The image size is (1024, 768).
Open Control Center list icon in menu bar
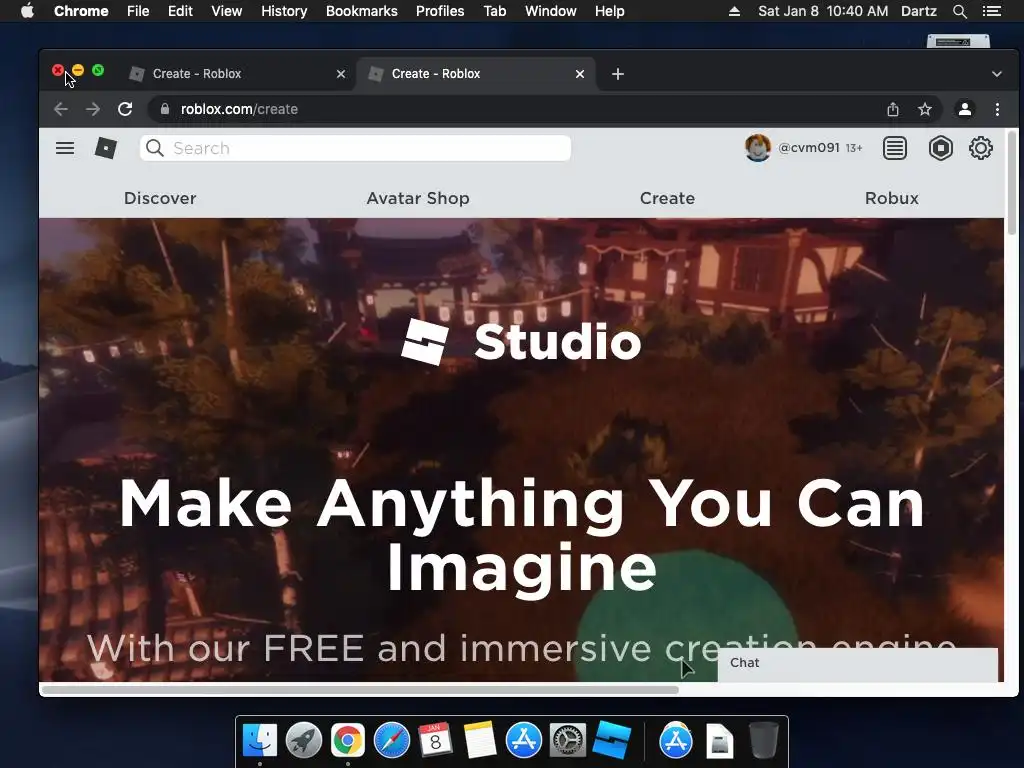pyautogui.click(x=991, y=11)
